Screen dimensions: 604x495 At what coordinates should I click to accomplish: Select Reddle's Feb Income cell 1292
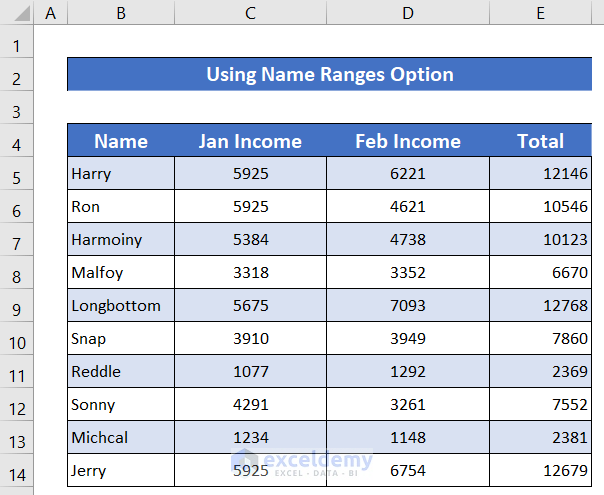point(408,372)
